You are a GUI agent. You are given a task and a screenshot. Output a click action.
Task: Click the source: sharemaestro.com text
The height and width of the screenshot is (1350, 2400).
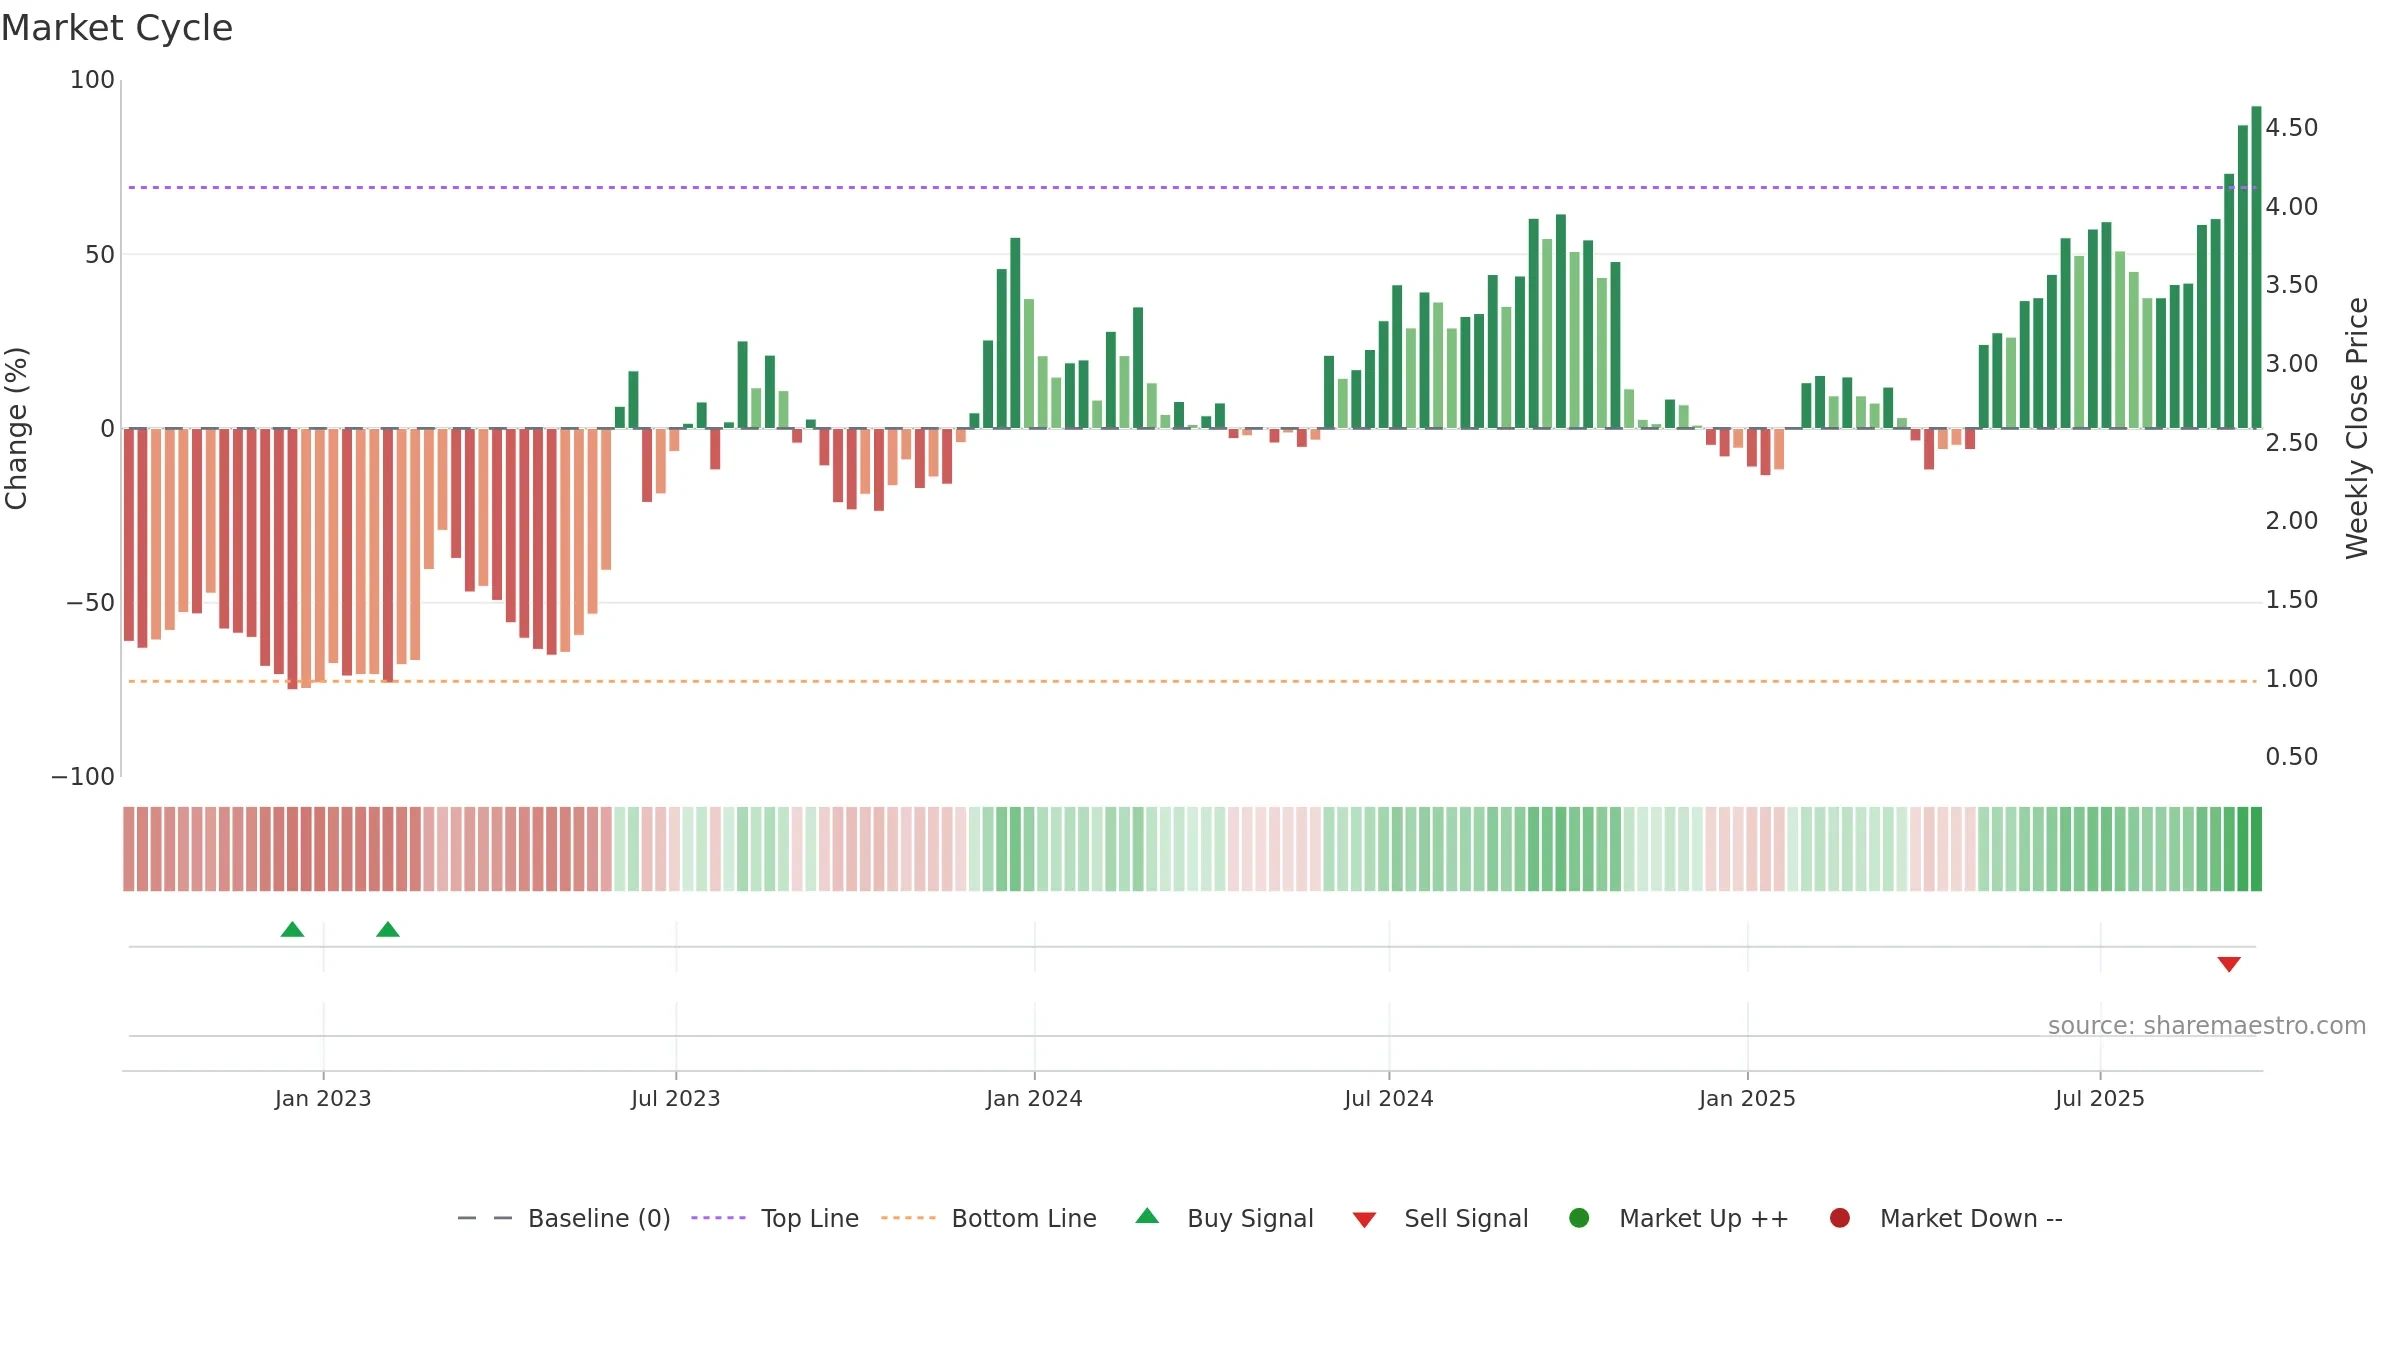tap(2206, 1025)
